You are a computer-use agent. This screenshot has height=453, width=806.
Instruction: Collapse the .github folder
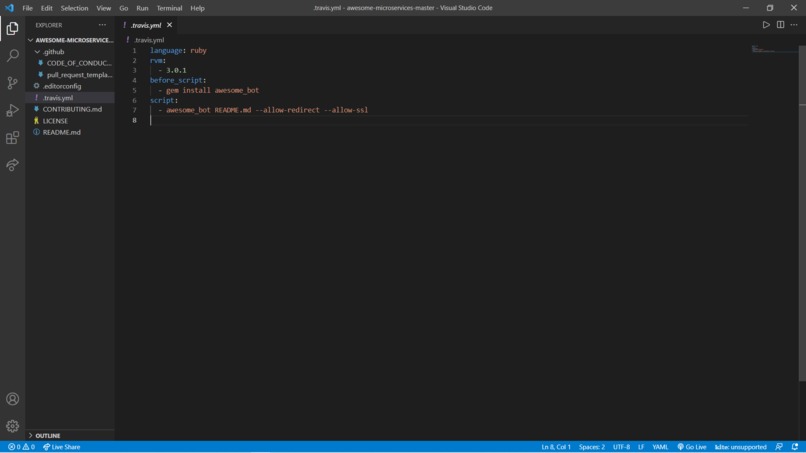[70, 51]
